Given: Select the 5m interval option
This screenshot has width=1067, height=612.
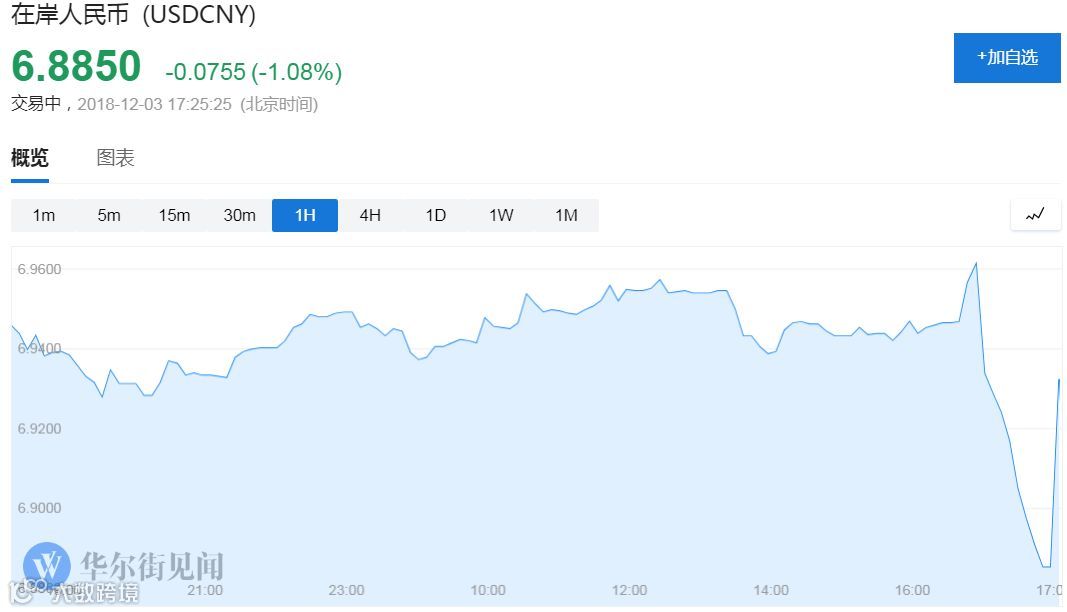Looking at the screenshot, I should click(109, 215).
